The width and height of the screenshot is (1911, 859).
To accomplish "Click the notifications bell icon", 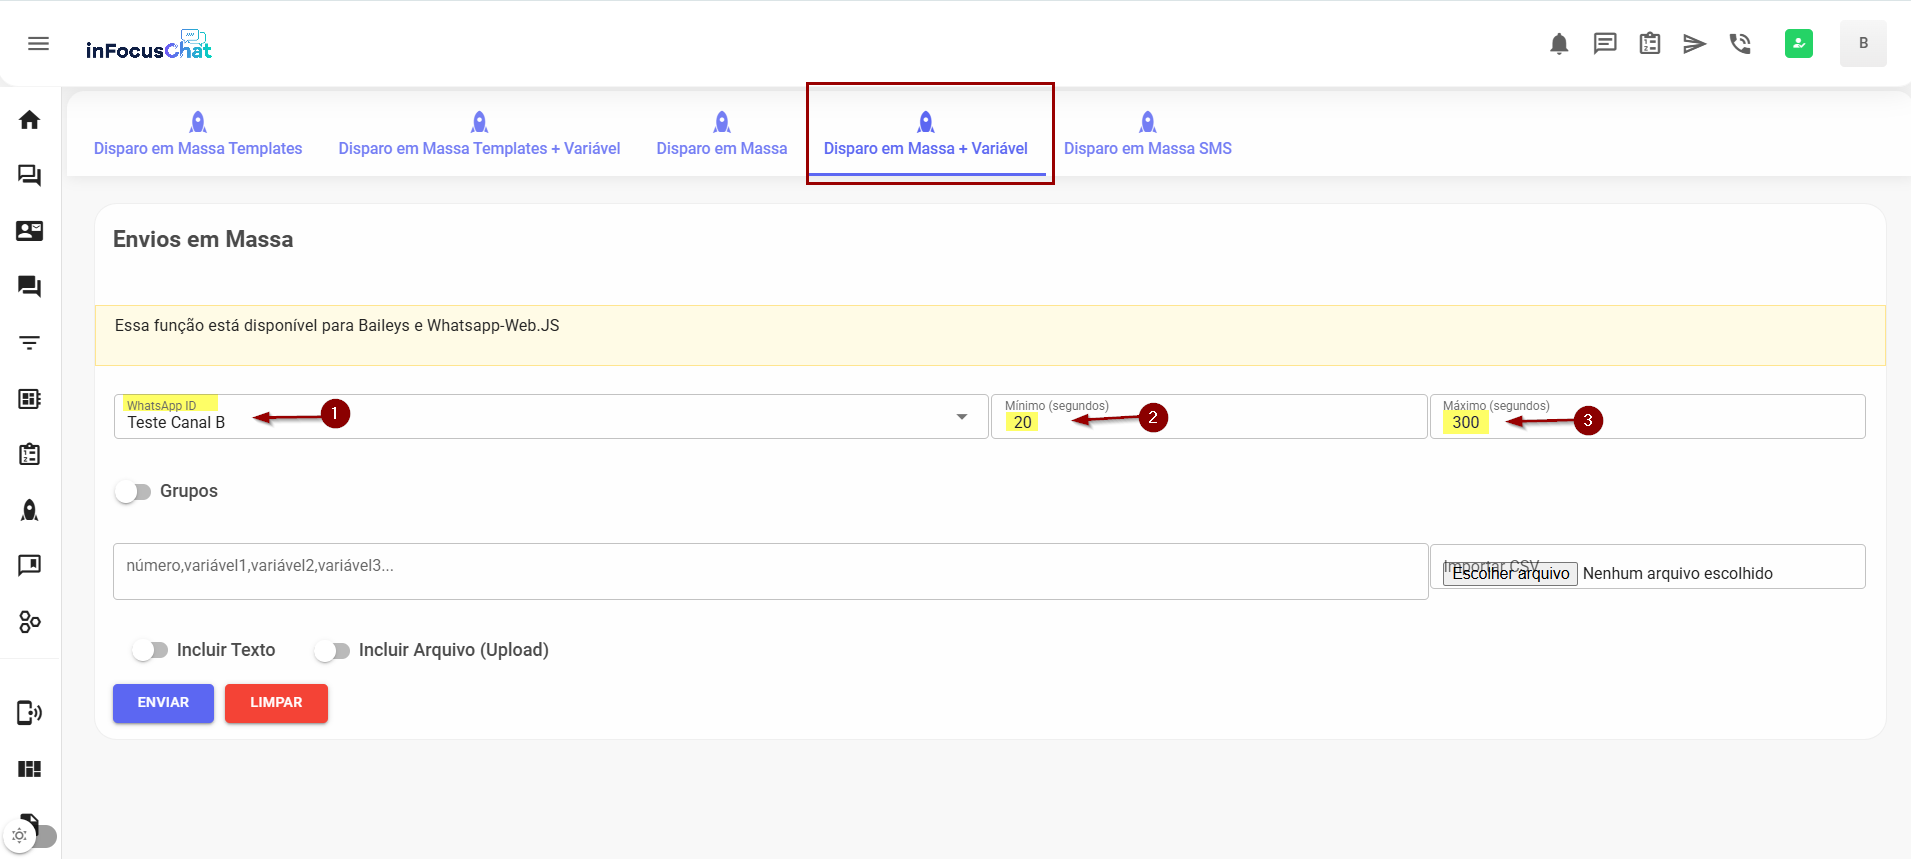I will [x=1559, y=43].
